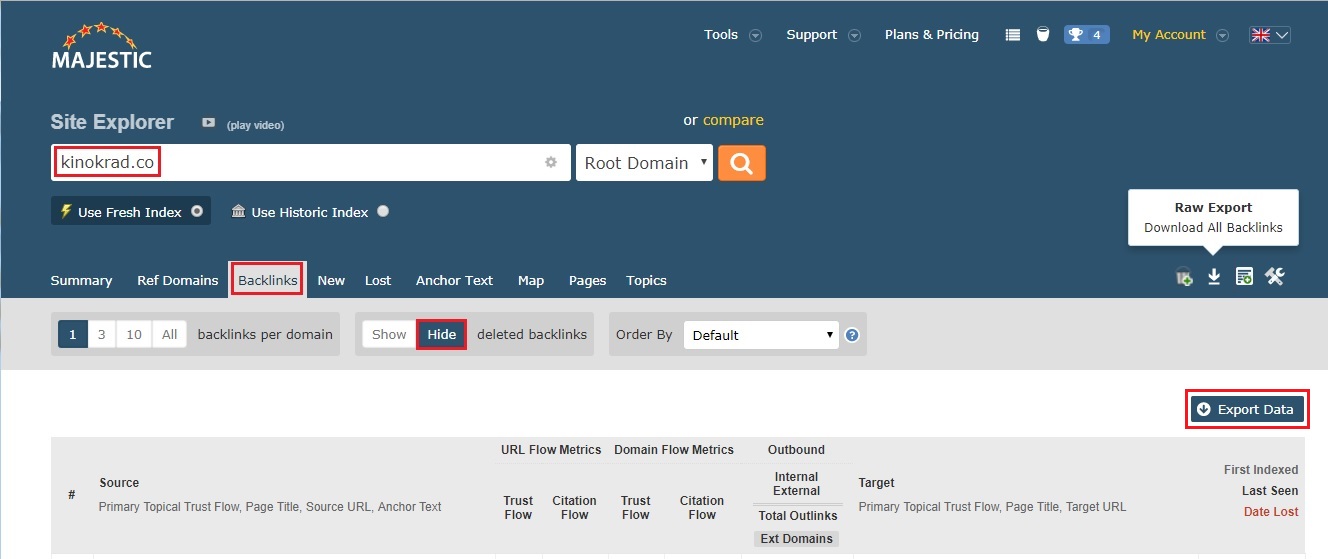Click the play video icon beside Site Explorer
Image resolution: width=1328 pixels, height=559 pixels.
(209, 123)
